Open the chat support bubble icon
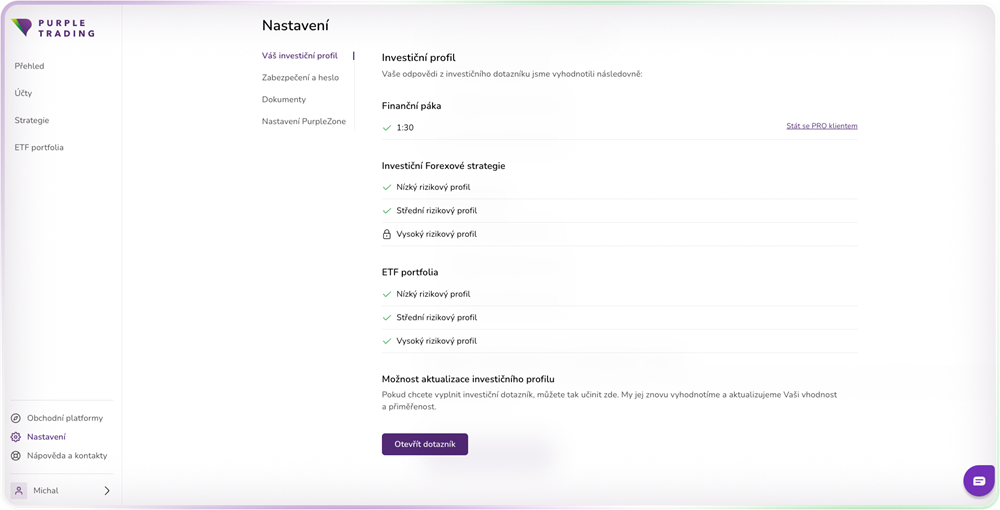This screenshot has width=1000, height=510. coord(979,481)
